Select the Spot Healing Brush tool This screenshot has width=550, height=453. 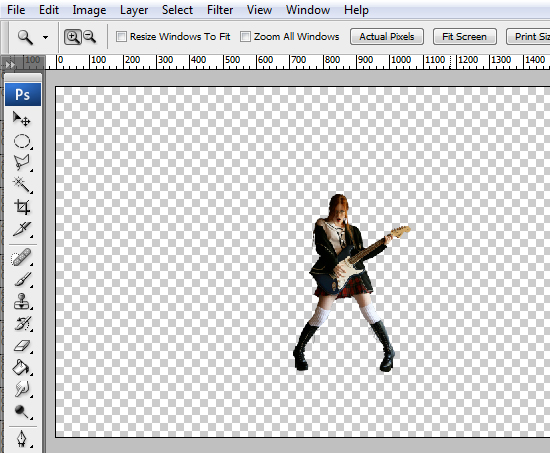22,258
